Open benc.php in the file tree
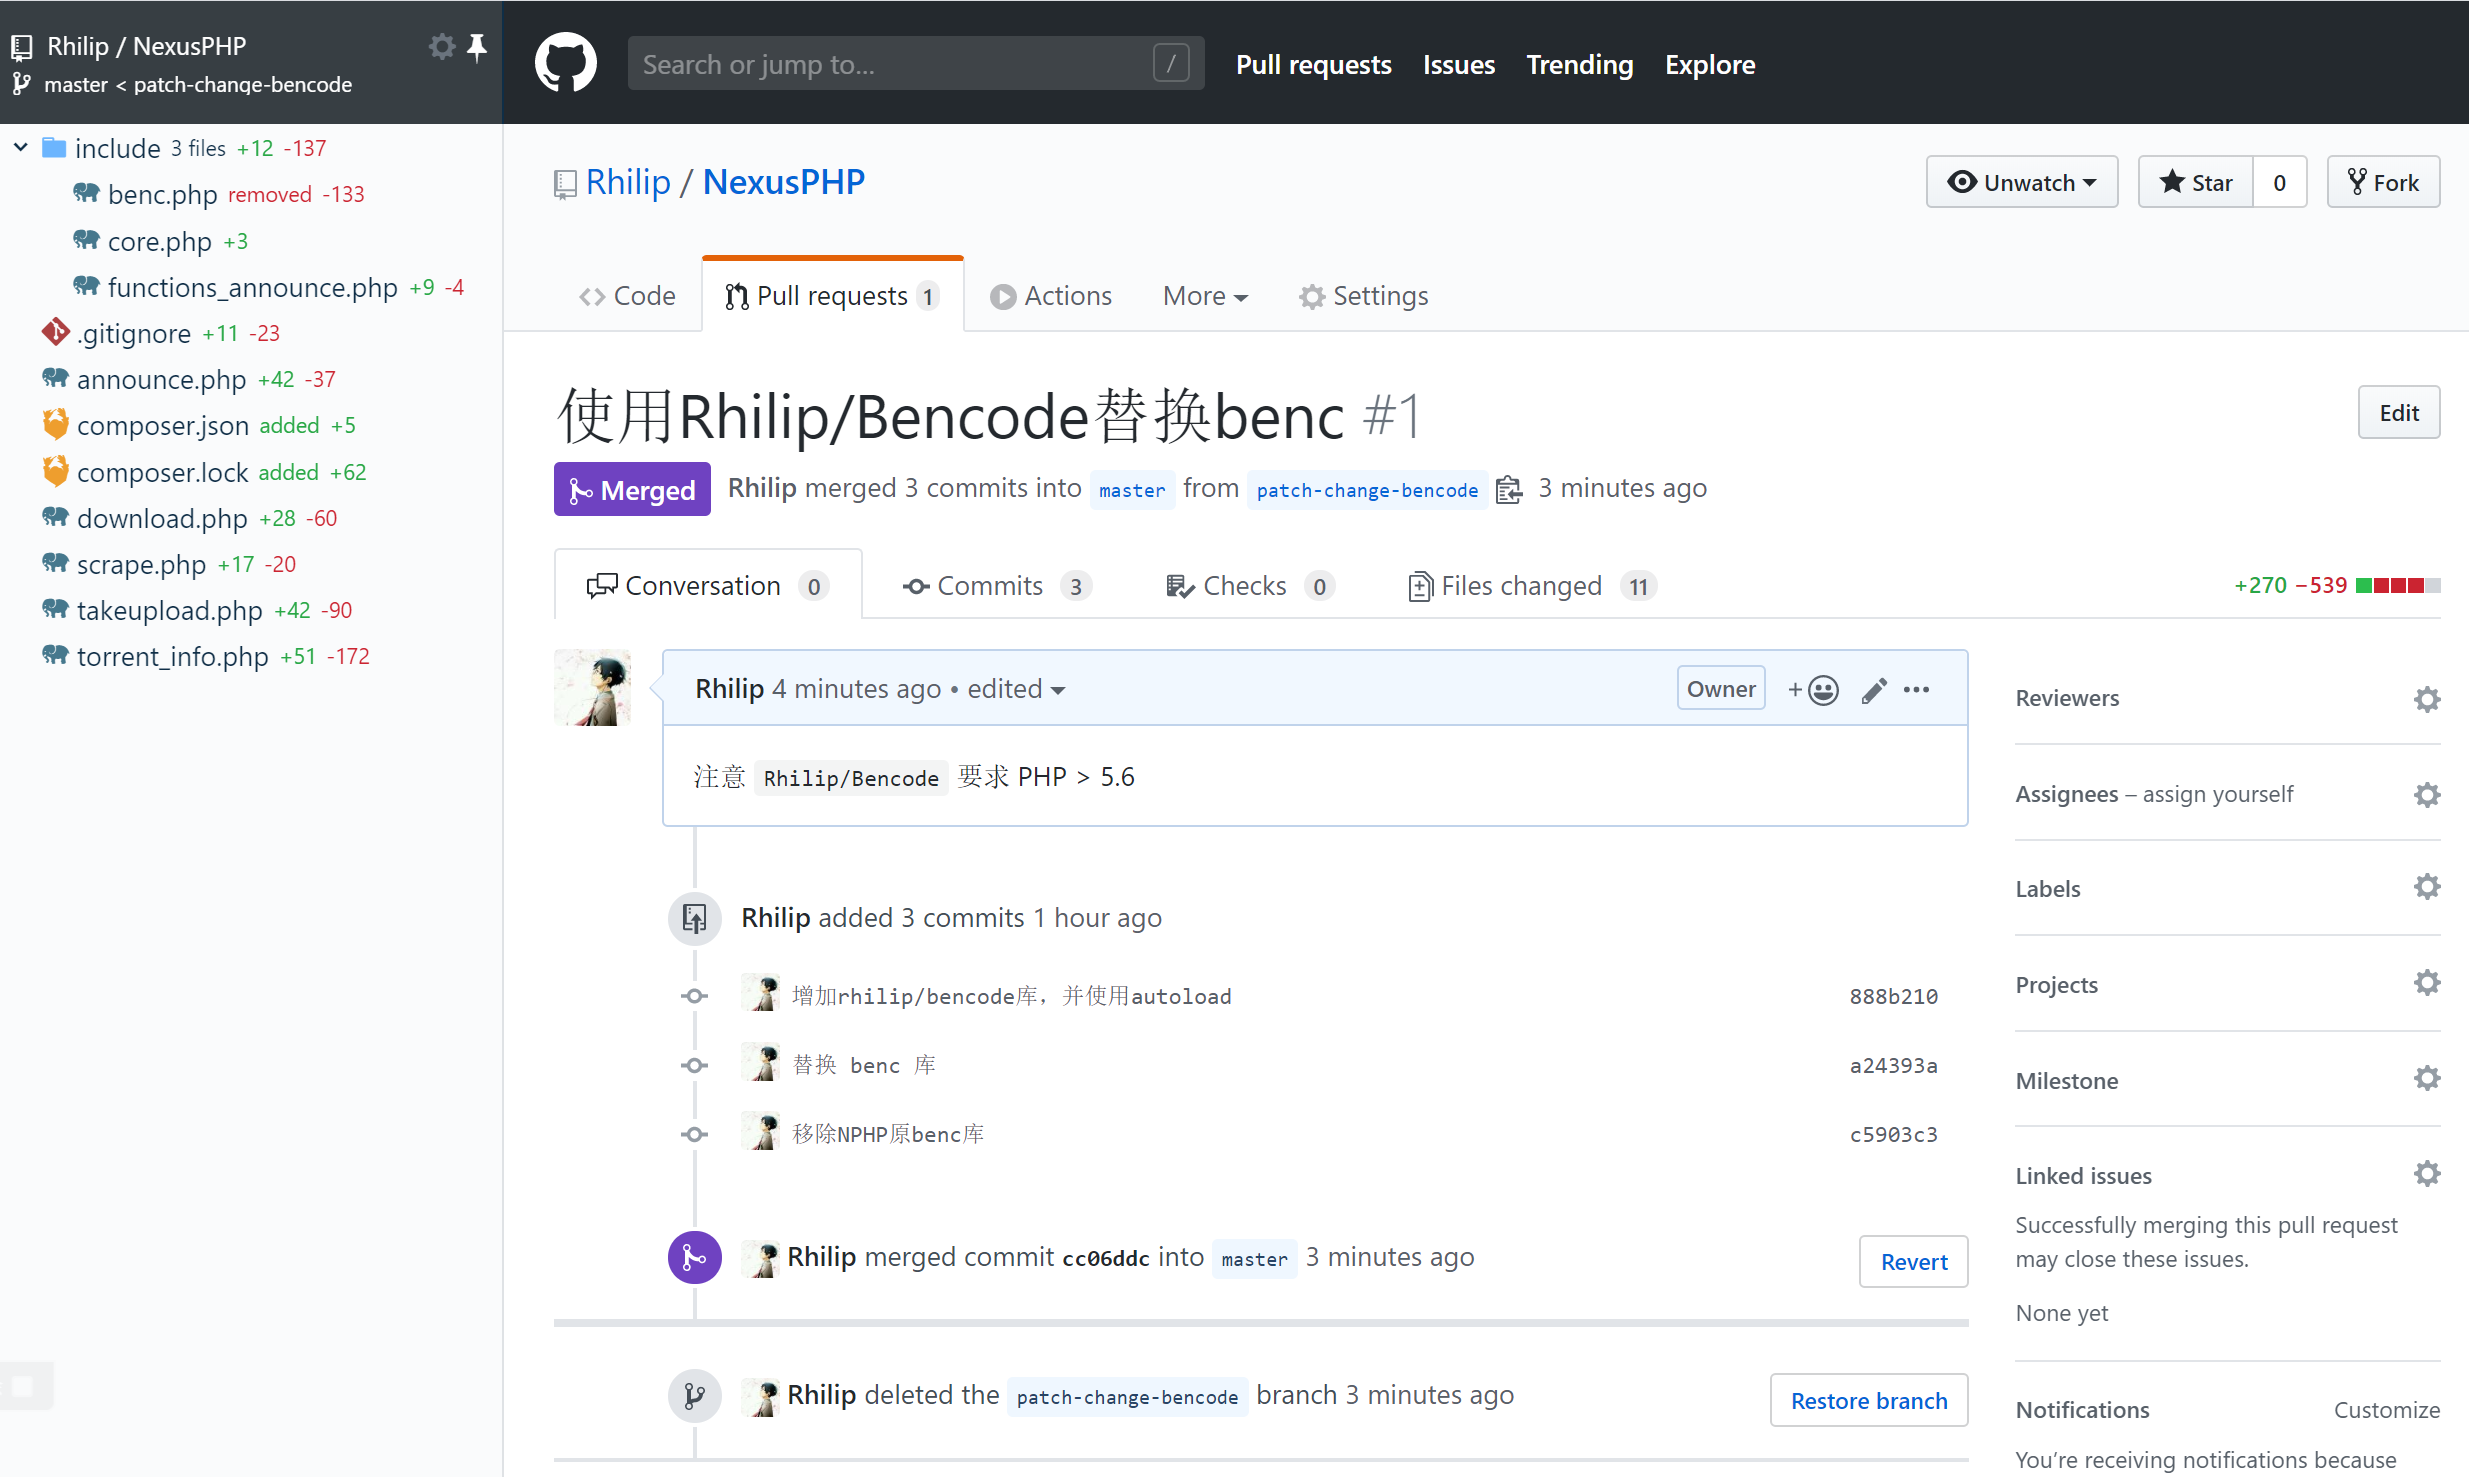 (x=162, y=194)
